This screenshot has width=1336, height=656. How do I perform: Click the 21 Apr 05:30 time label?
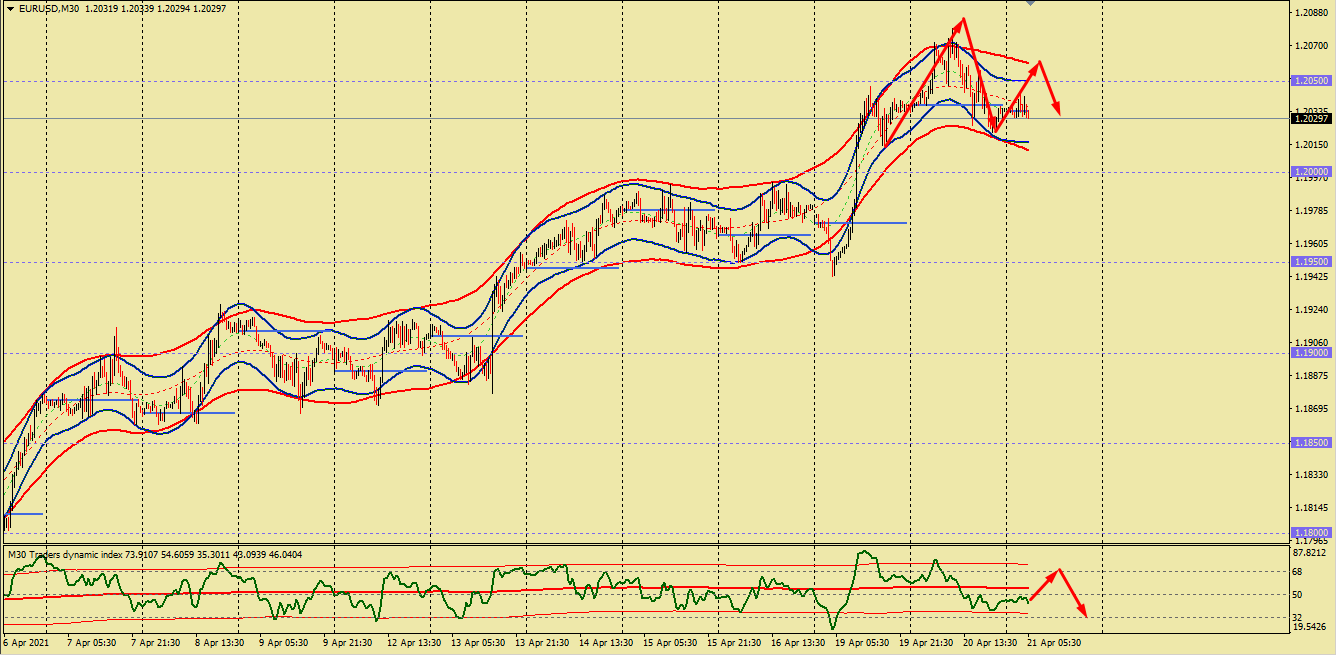1052,643
